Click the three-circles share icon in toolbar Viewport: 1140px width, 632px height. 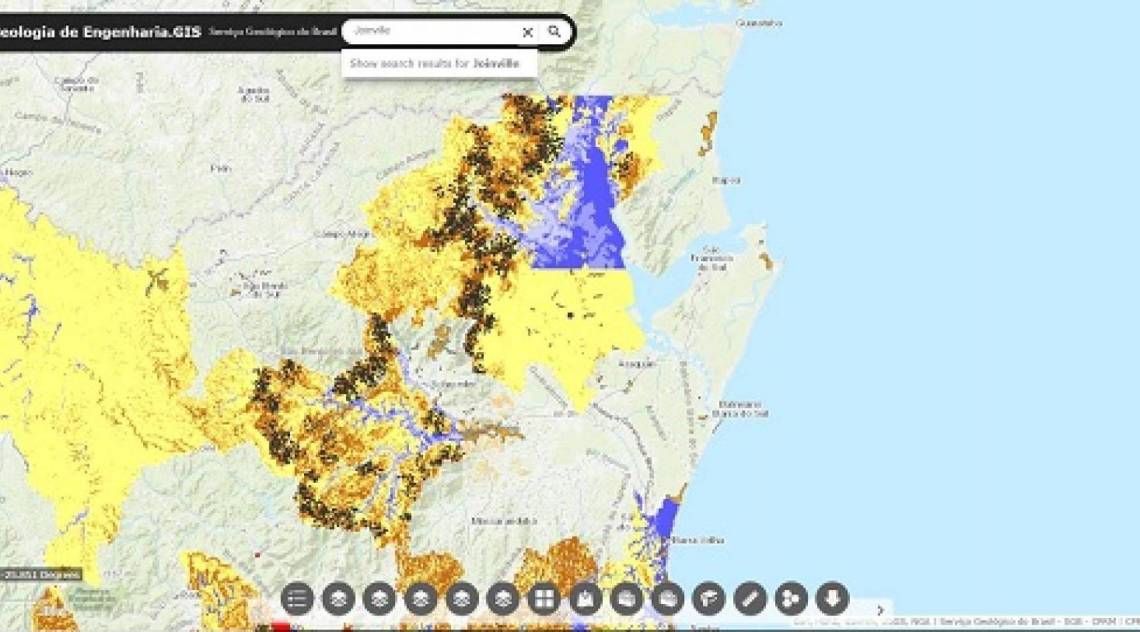[790, 599]
